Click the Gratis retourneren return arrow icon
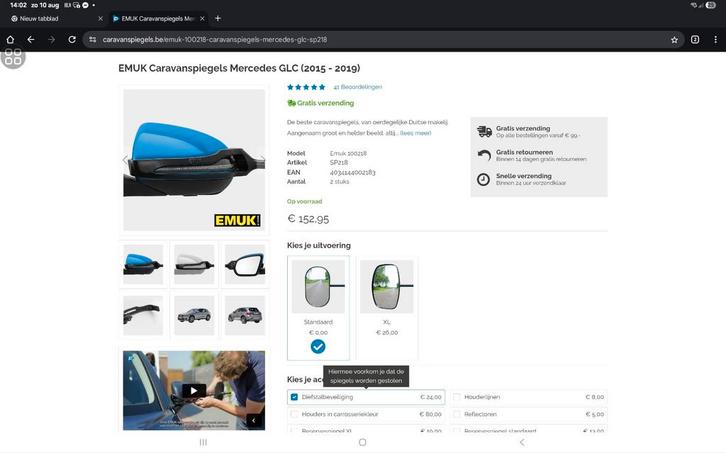 coord(484,155)
